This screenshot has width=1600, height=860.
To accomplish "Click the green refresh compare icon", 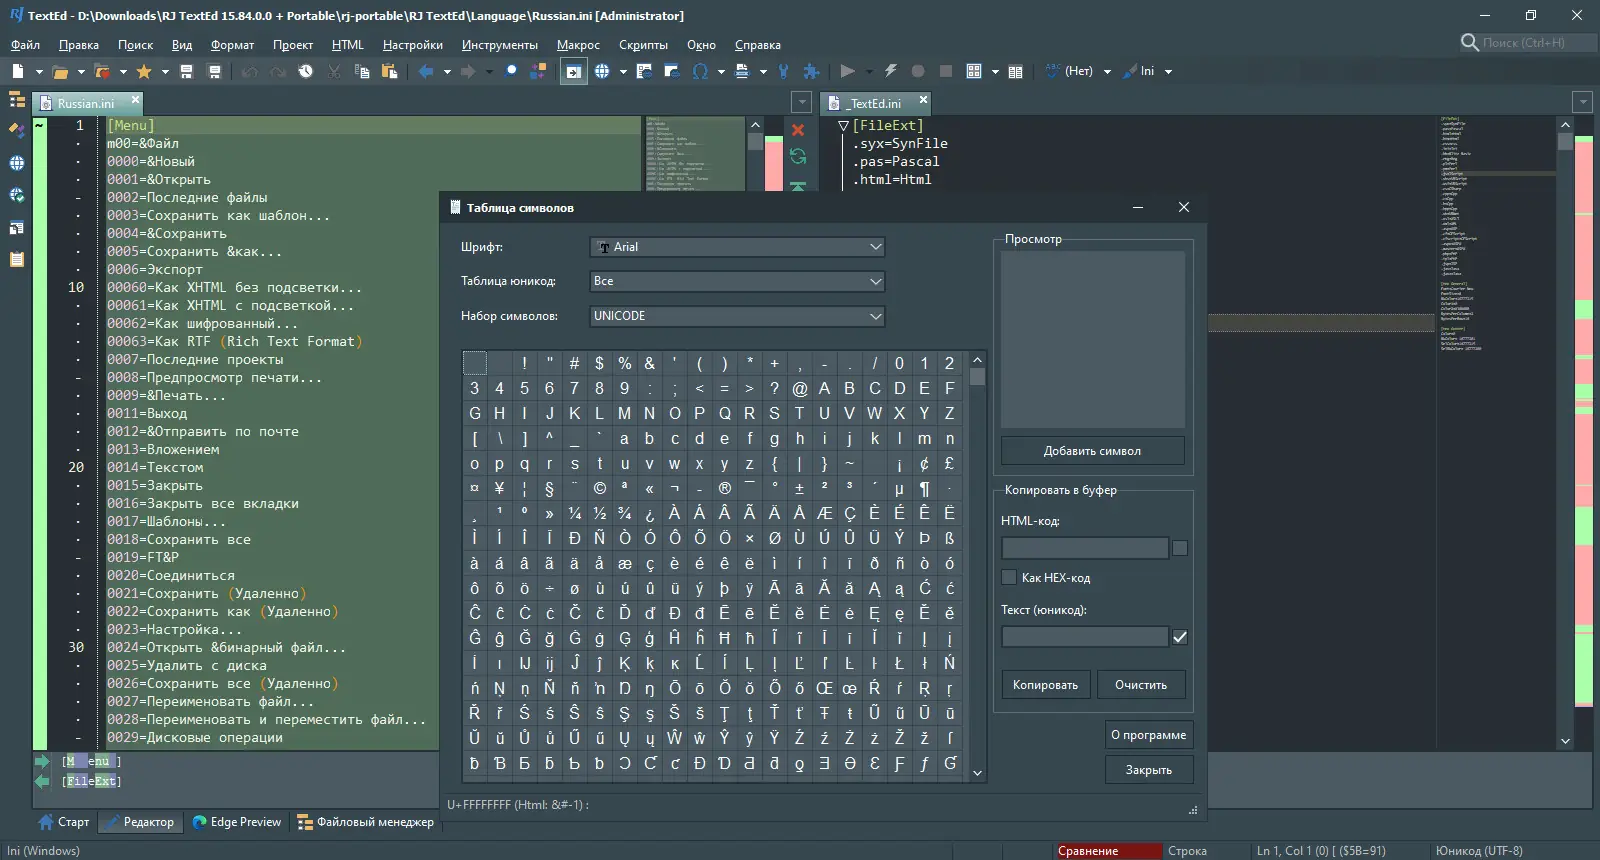I will tap(798, 156).
